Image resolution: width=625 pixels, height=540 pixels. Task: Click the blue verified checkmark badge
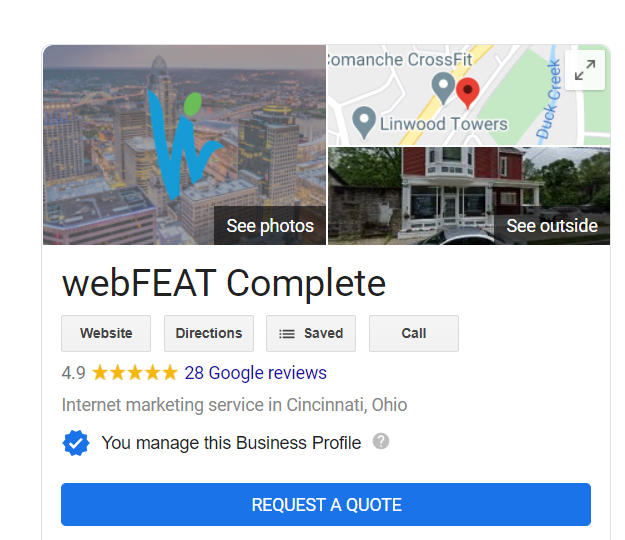pos(76,443)
